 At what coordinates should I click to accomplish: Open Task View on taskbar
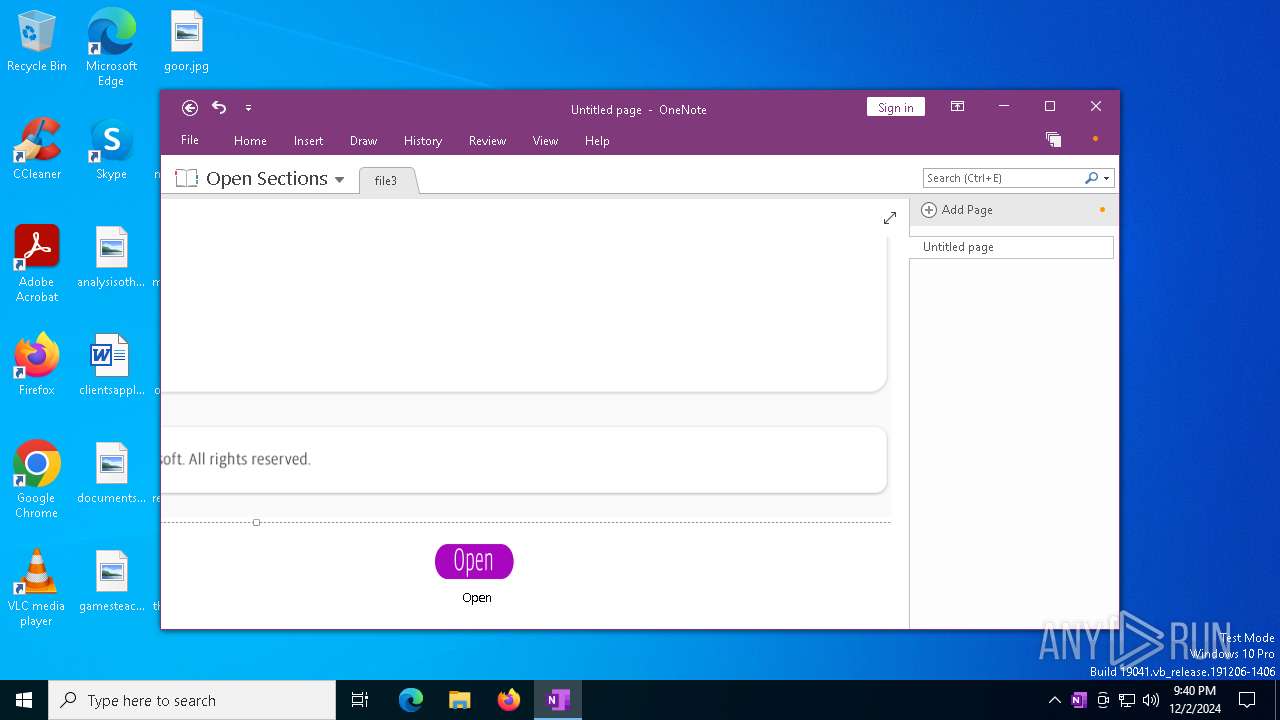(x=360, y=700)
